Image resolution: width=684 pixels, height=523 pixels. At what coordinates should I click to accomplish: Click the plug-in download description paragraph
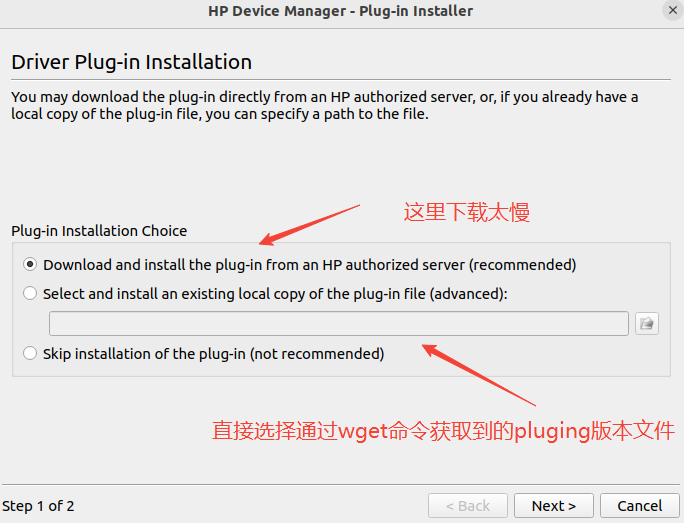point(324,105)
